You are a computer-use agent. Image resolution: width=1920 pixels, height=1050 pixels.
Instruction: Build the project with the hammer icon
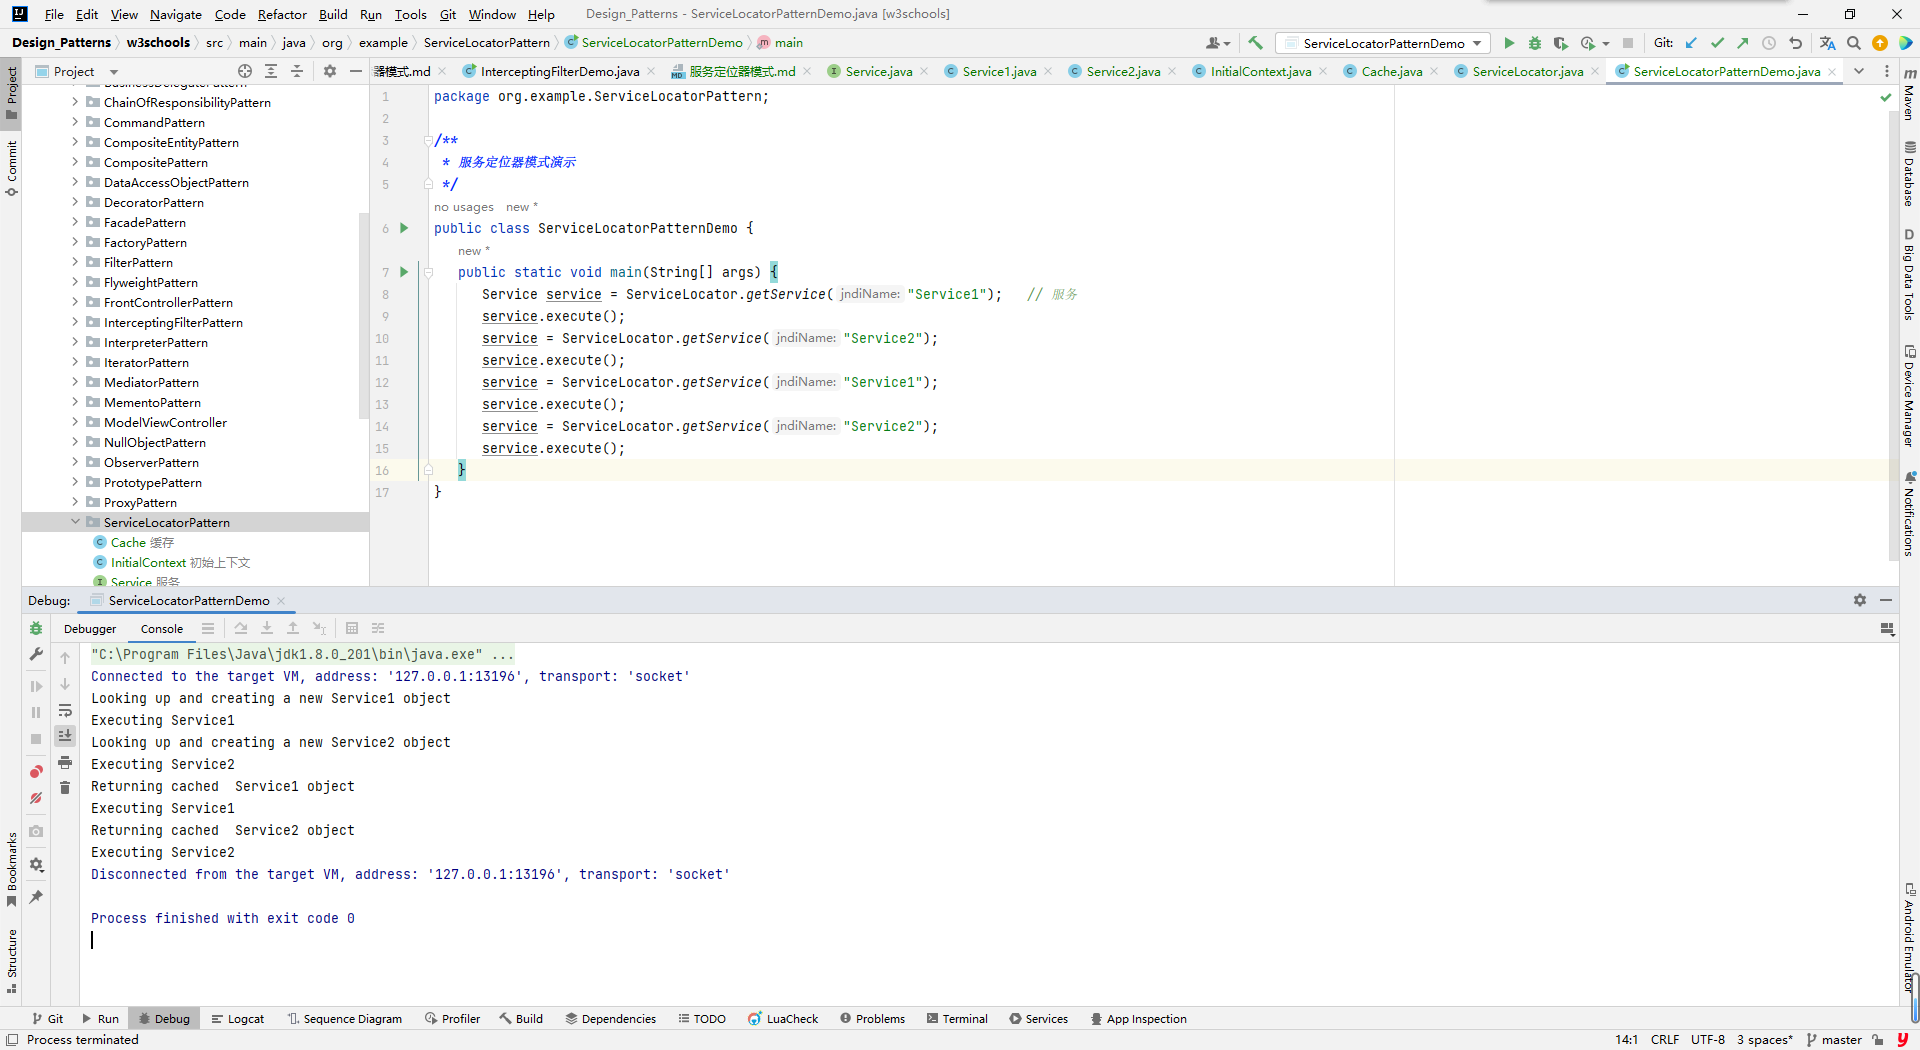1255,43
